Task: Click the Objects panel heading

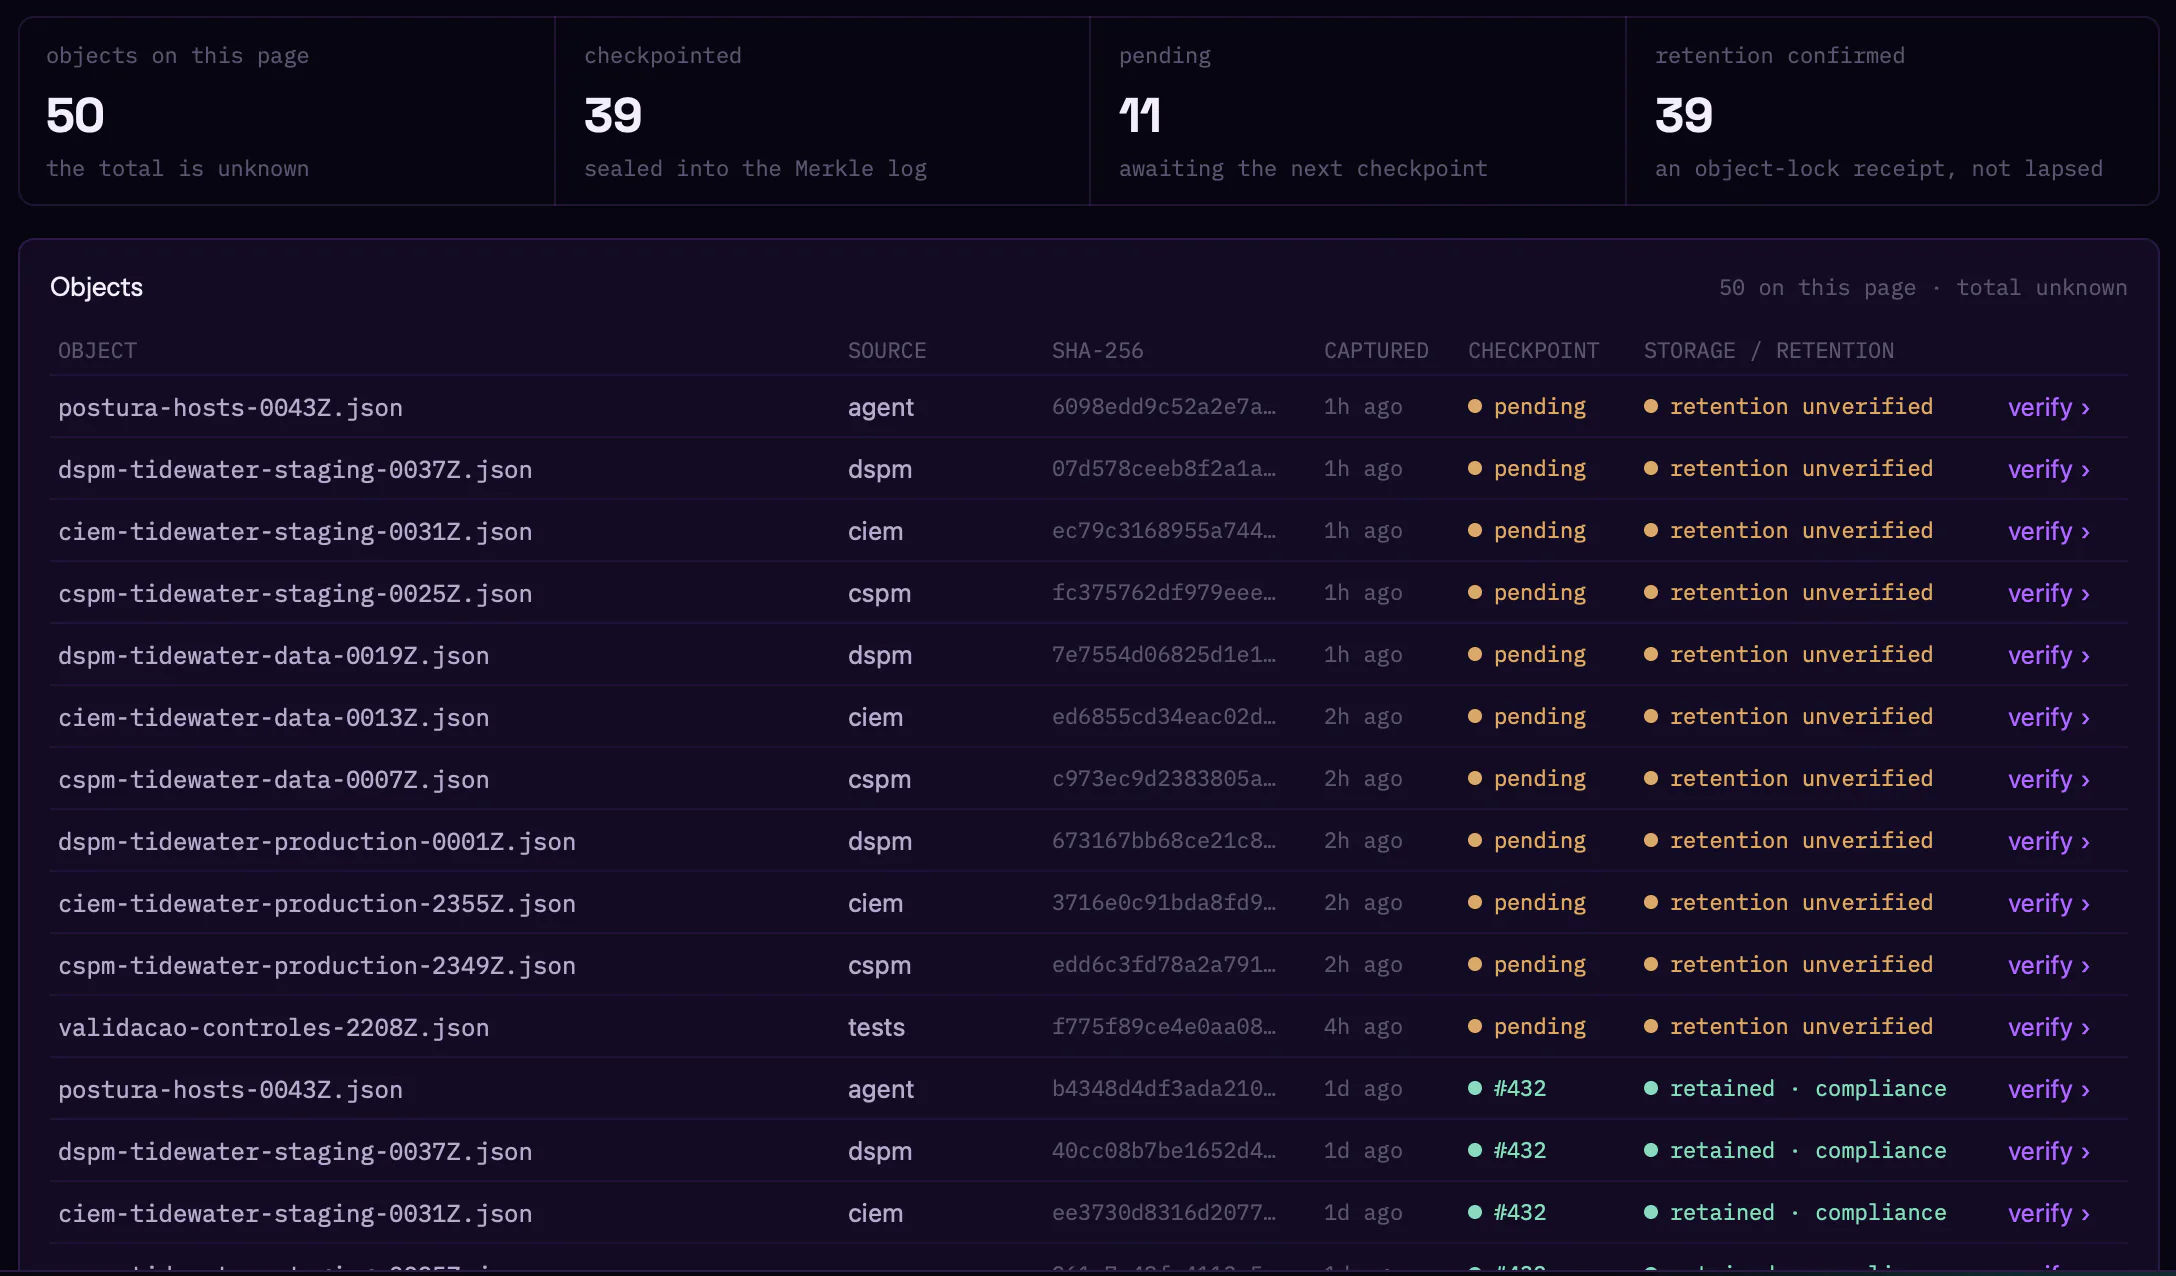Action: click(96, 287)
